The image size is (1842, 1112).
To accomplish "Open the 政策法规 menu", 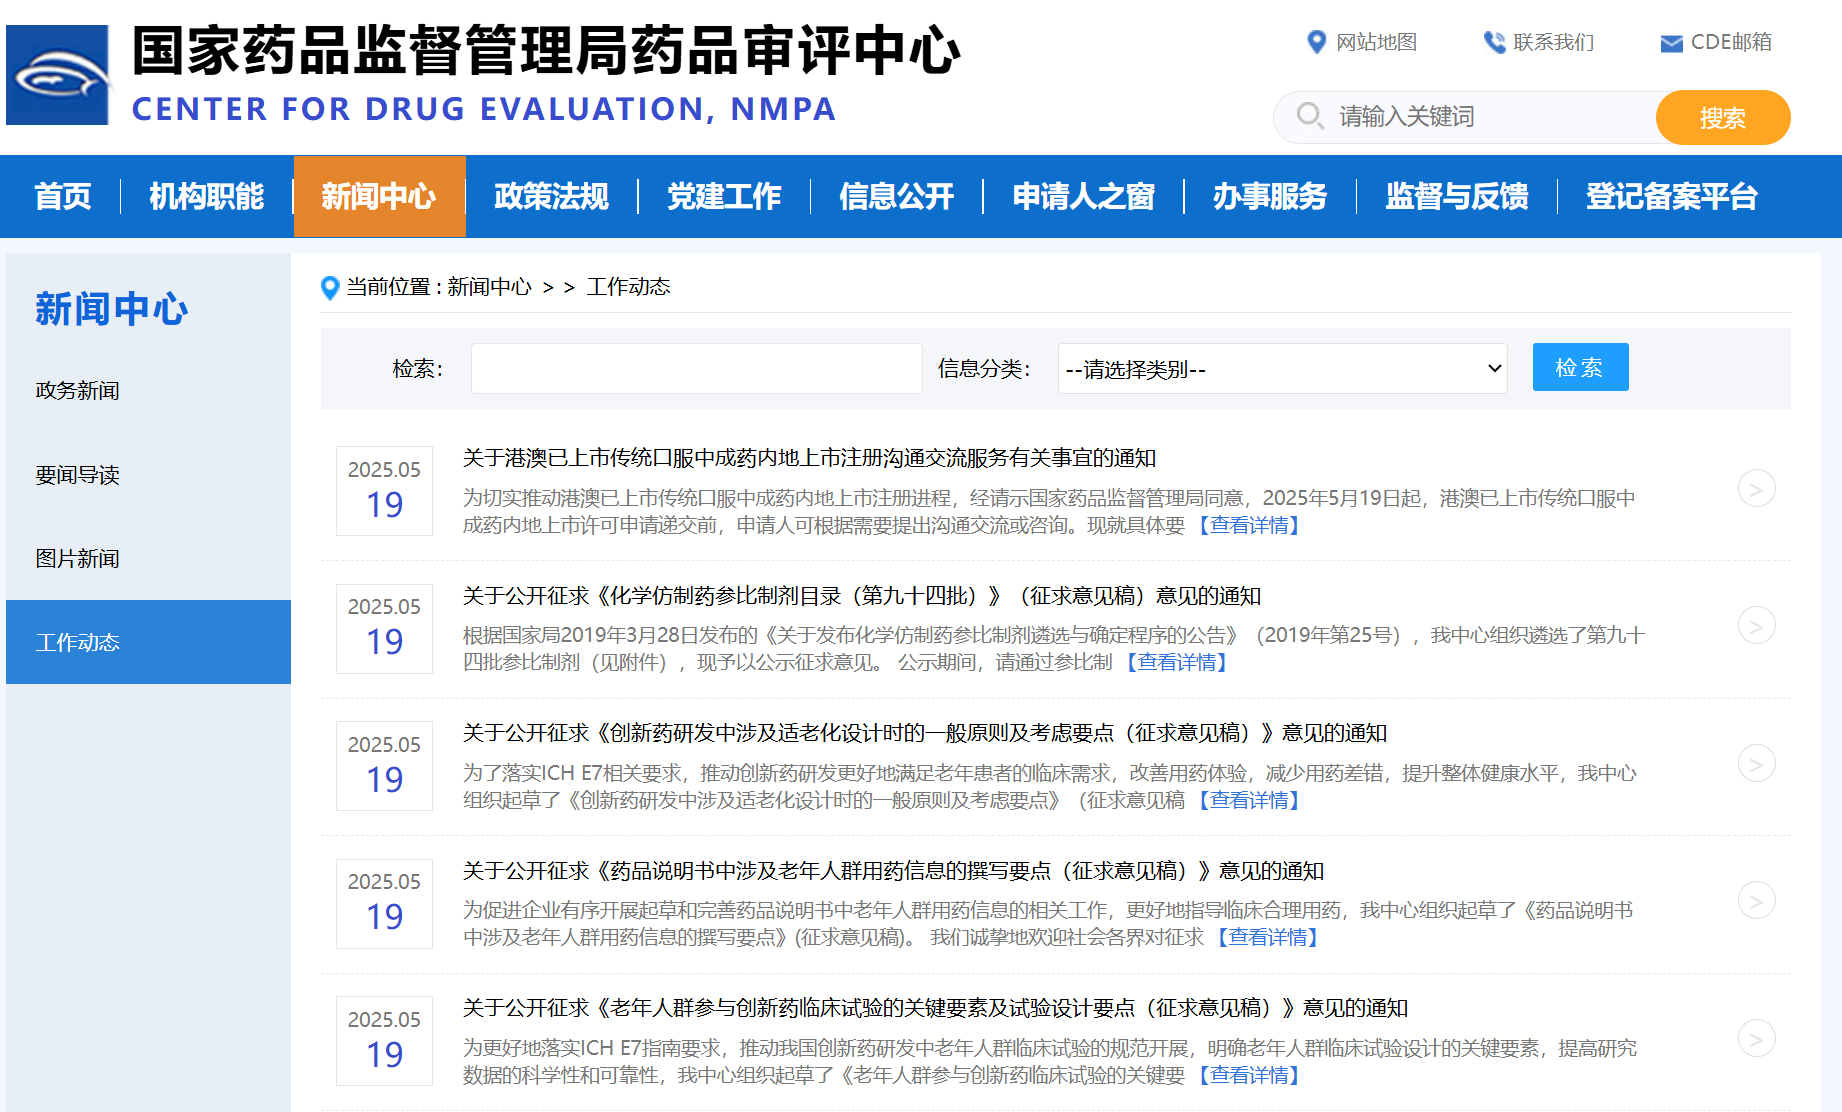I will coord(552,196).
